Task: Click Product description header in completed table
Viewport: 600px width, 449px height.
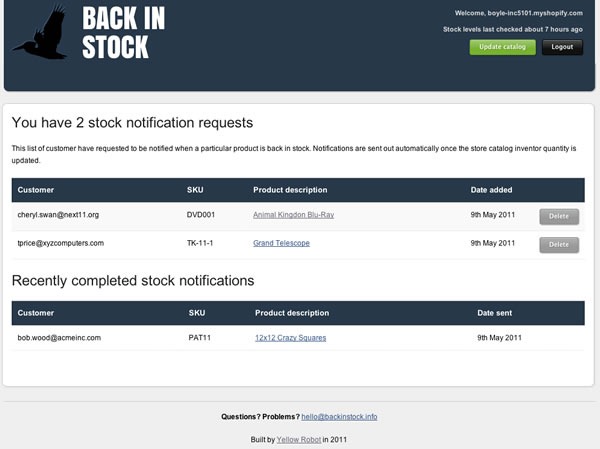Action: click(x=292, y=313)
